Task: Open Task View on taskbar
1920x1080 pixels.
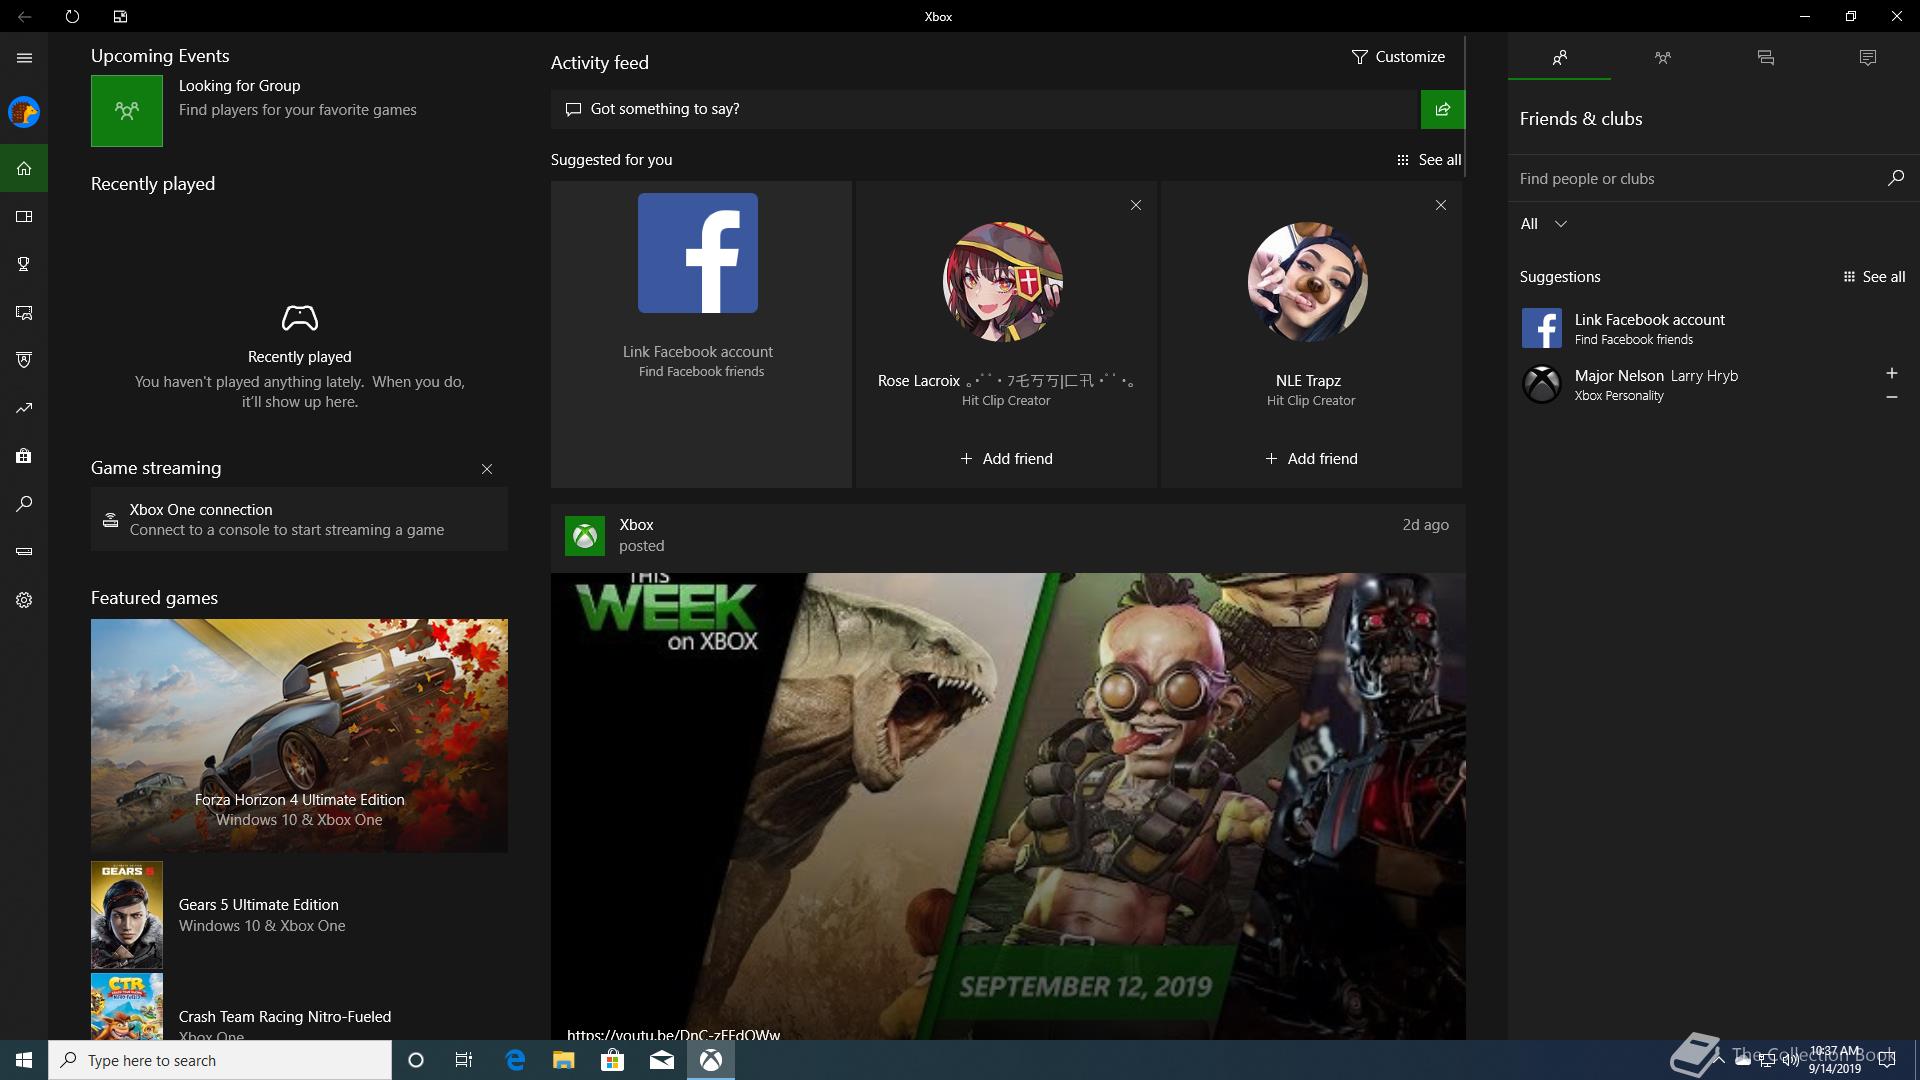Action: 464,1060
